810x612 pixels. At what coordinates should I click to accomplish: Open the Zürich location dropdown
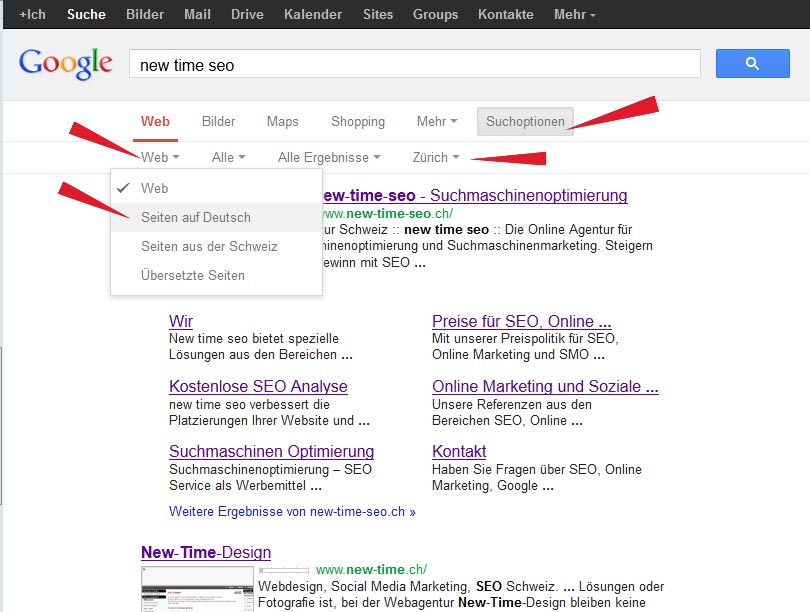point(436,158)
